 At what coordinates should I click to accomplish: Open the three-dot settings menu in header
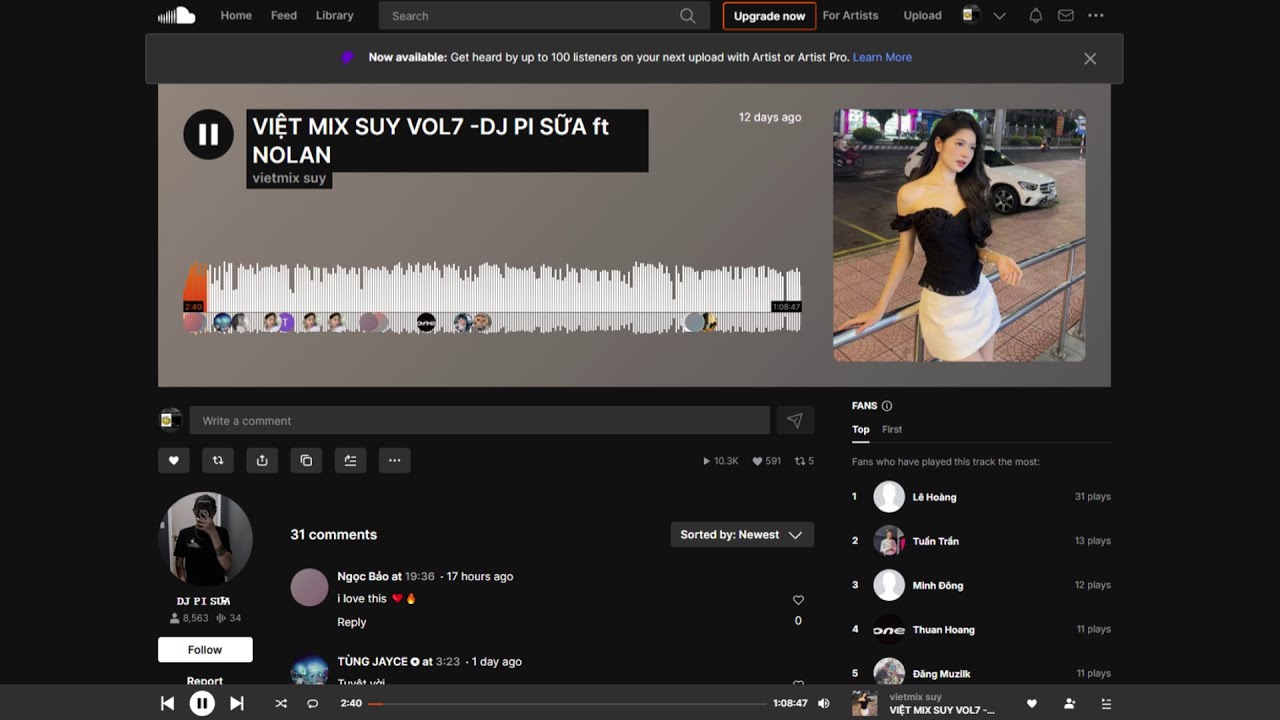pos(1096,15)
